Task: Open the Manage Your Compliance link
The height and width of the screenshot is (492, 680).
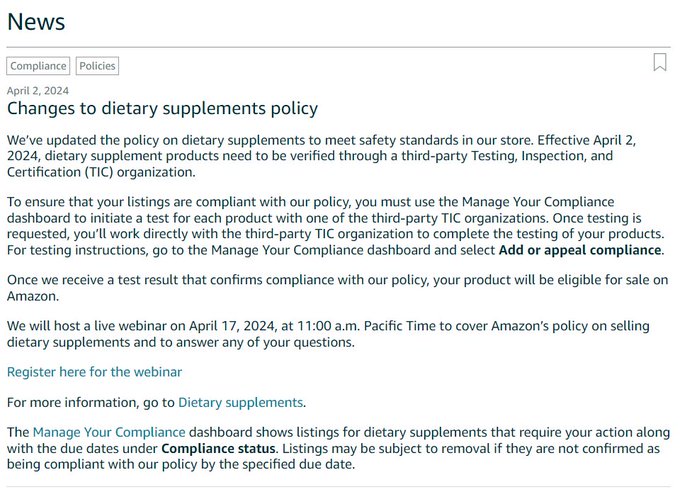Action: (x=109, y=432)
